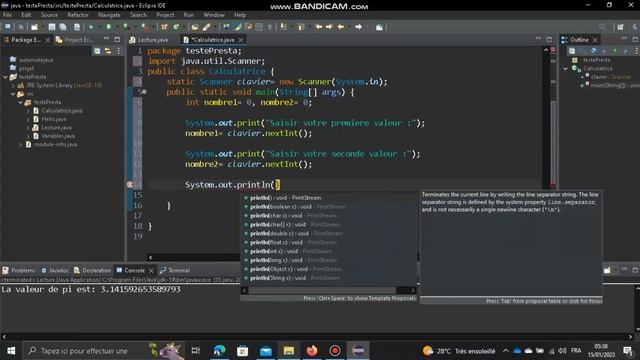Run the program with the green Run button
This screenshot has width=640, height=360.
[x=109, y=27]
